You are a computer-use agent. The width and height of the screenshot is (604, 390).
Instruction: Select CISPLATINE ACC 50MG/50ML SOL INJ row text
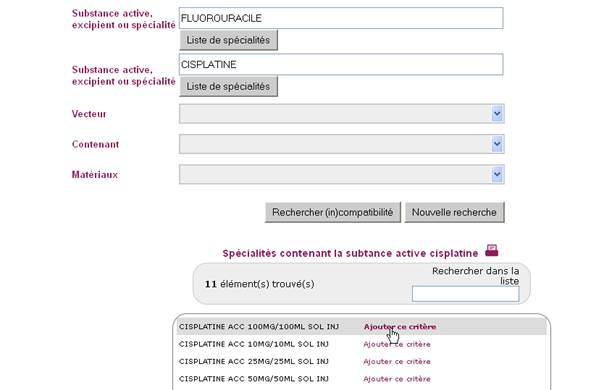253,379
